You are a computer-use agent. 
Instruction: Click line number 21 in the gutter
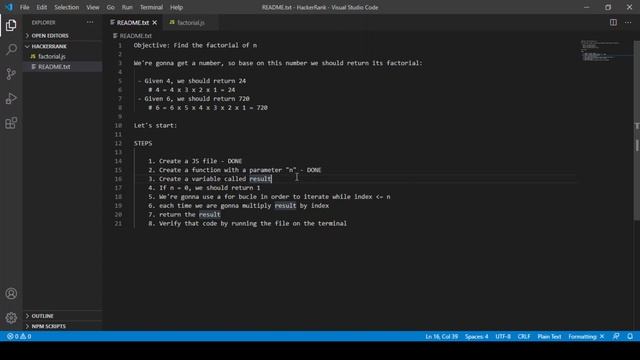coord(118,223)
